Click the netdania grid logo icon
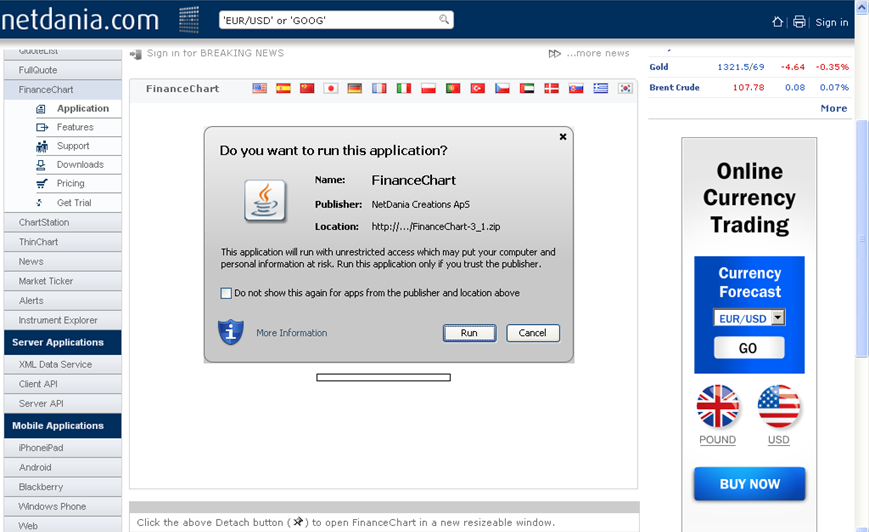This screenshot has height=532, width=869. pos(189,19)
